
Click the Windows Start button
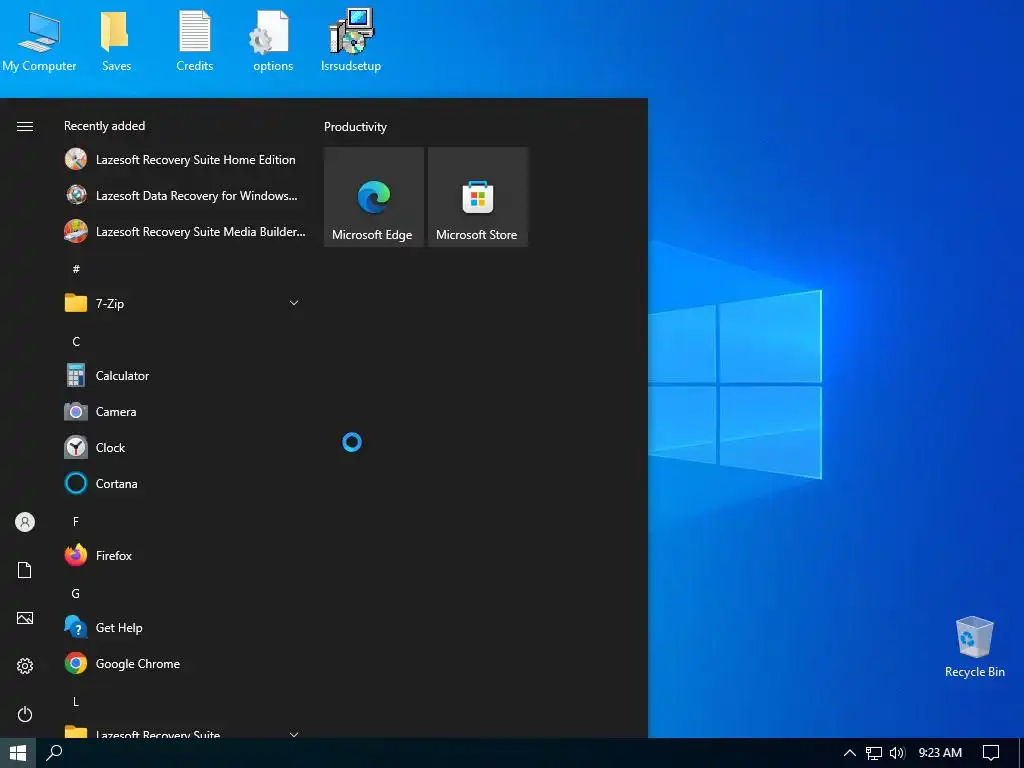18,753
